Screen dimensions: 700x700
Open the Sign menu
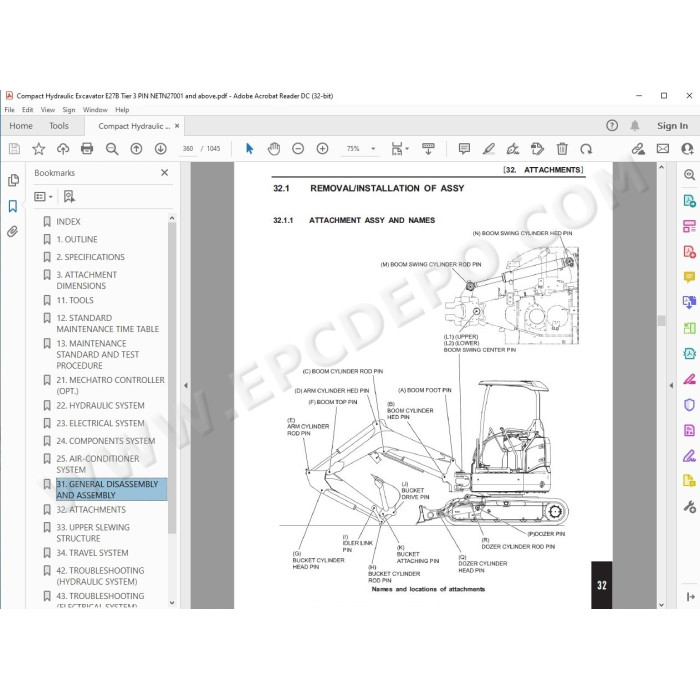click(x=69, y=110)
